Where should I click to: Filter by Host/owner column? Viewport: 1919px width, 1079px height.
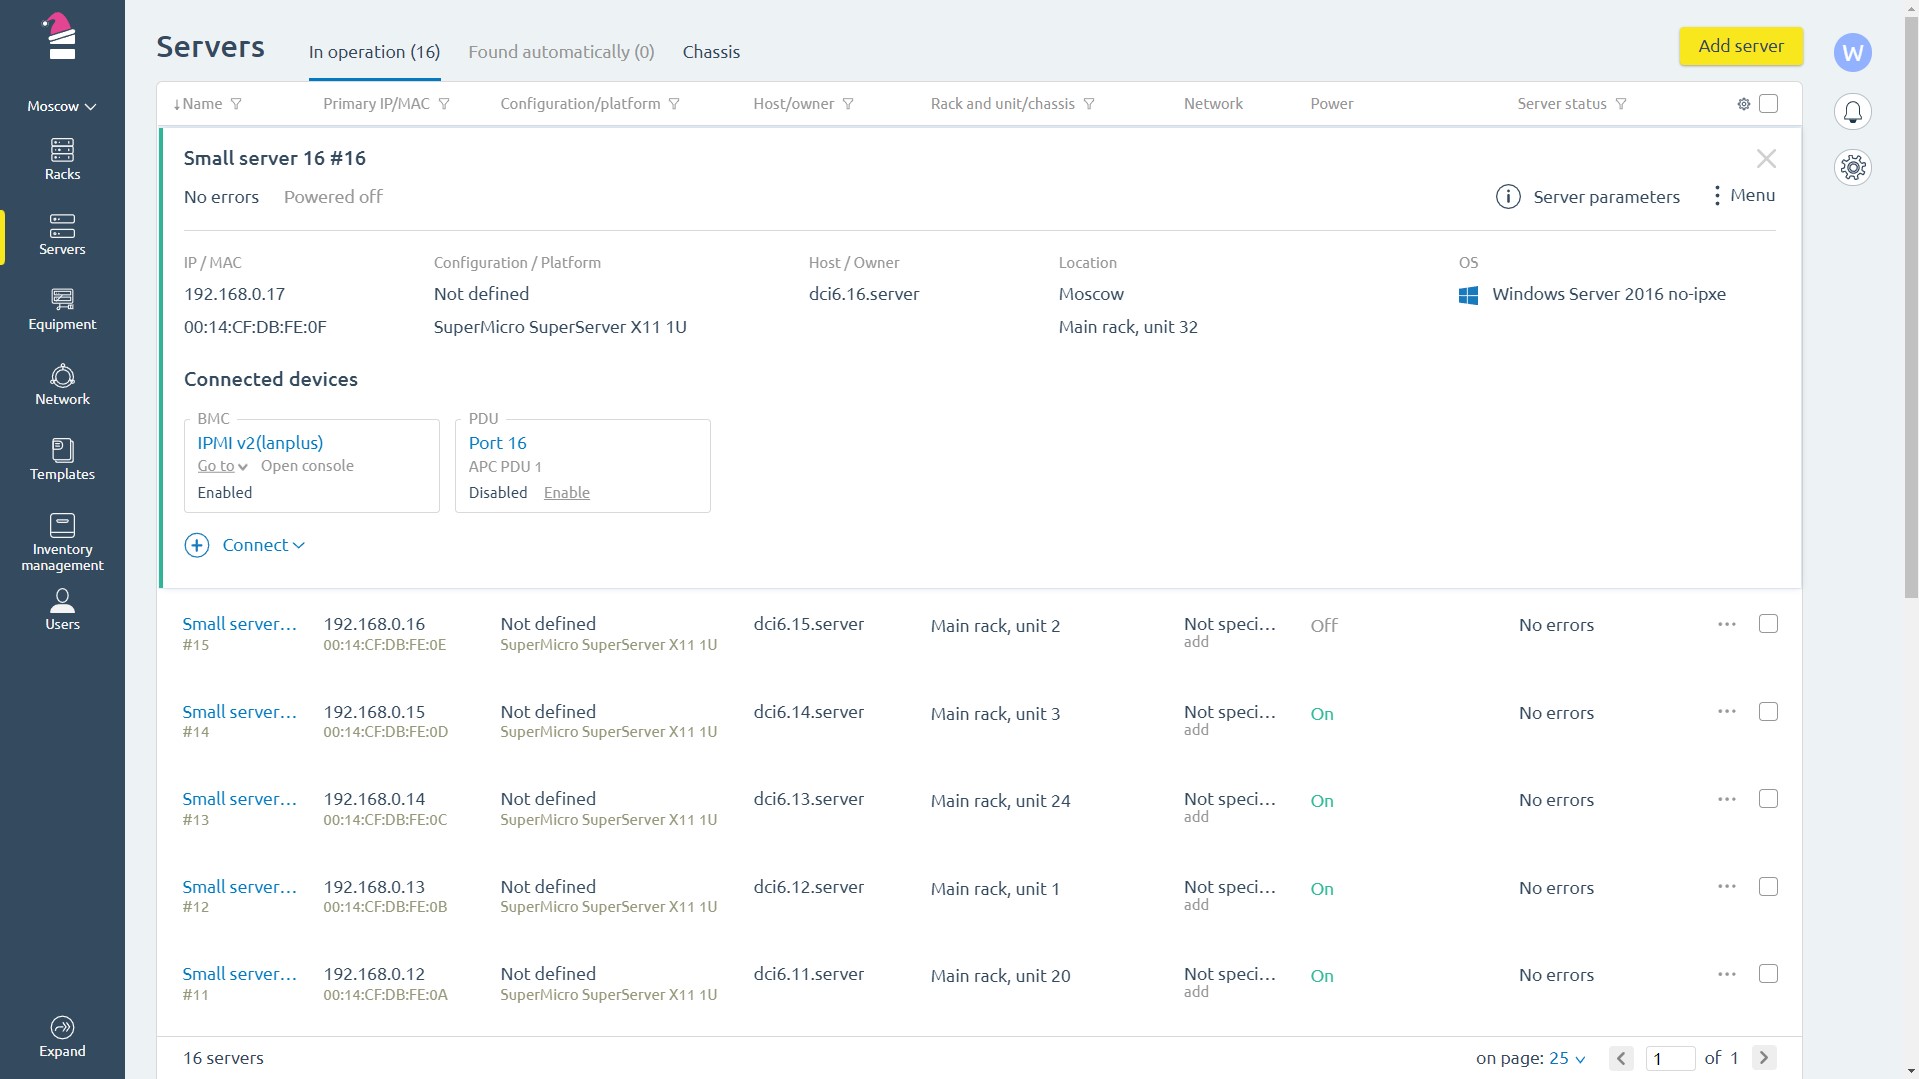click(x=848, y=104)
